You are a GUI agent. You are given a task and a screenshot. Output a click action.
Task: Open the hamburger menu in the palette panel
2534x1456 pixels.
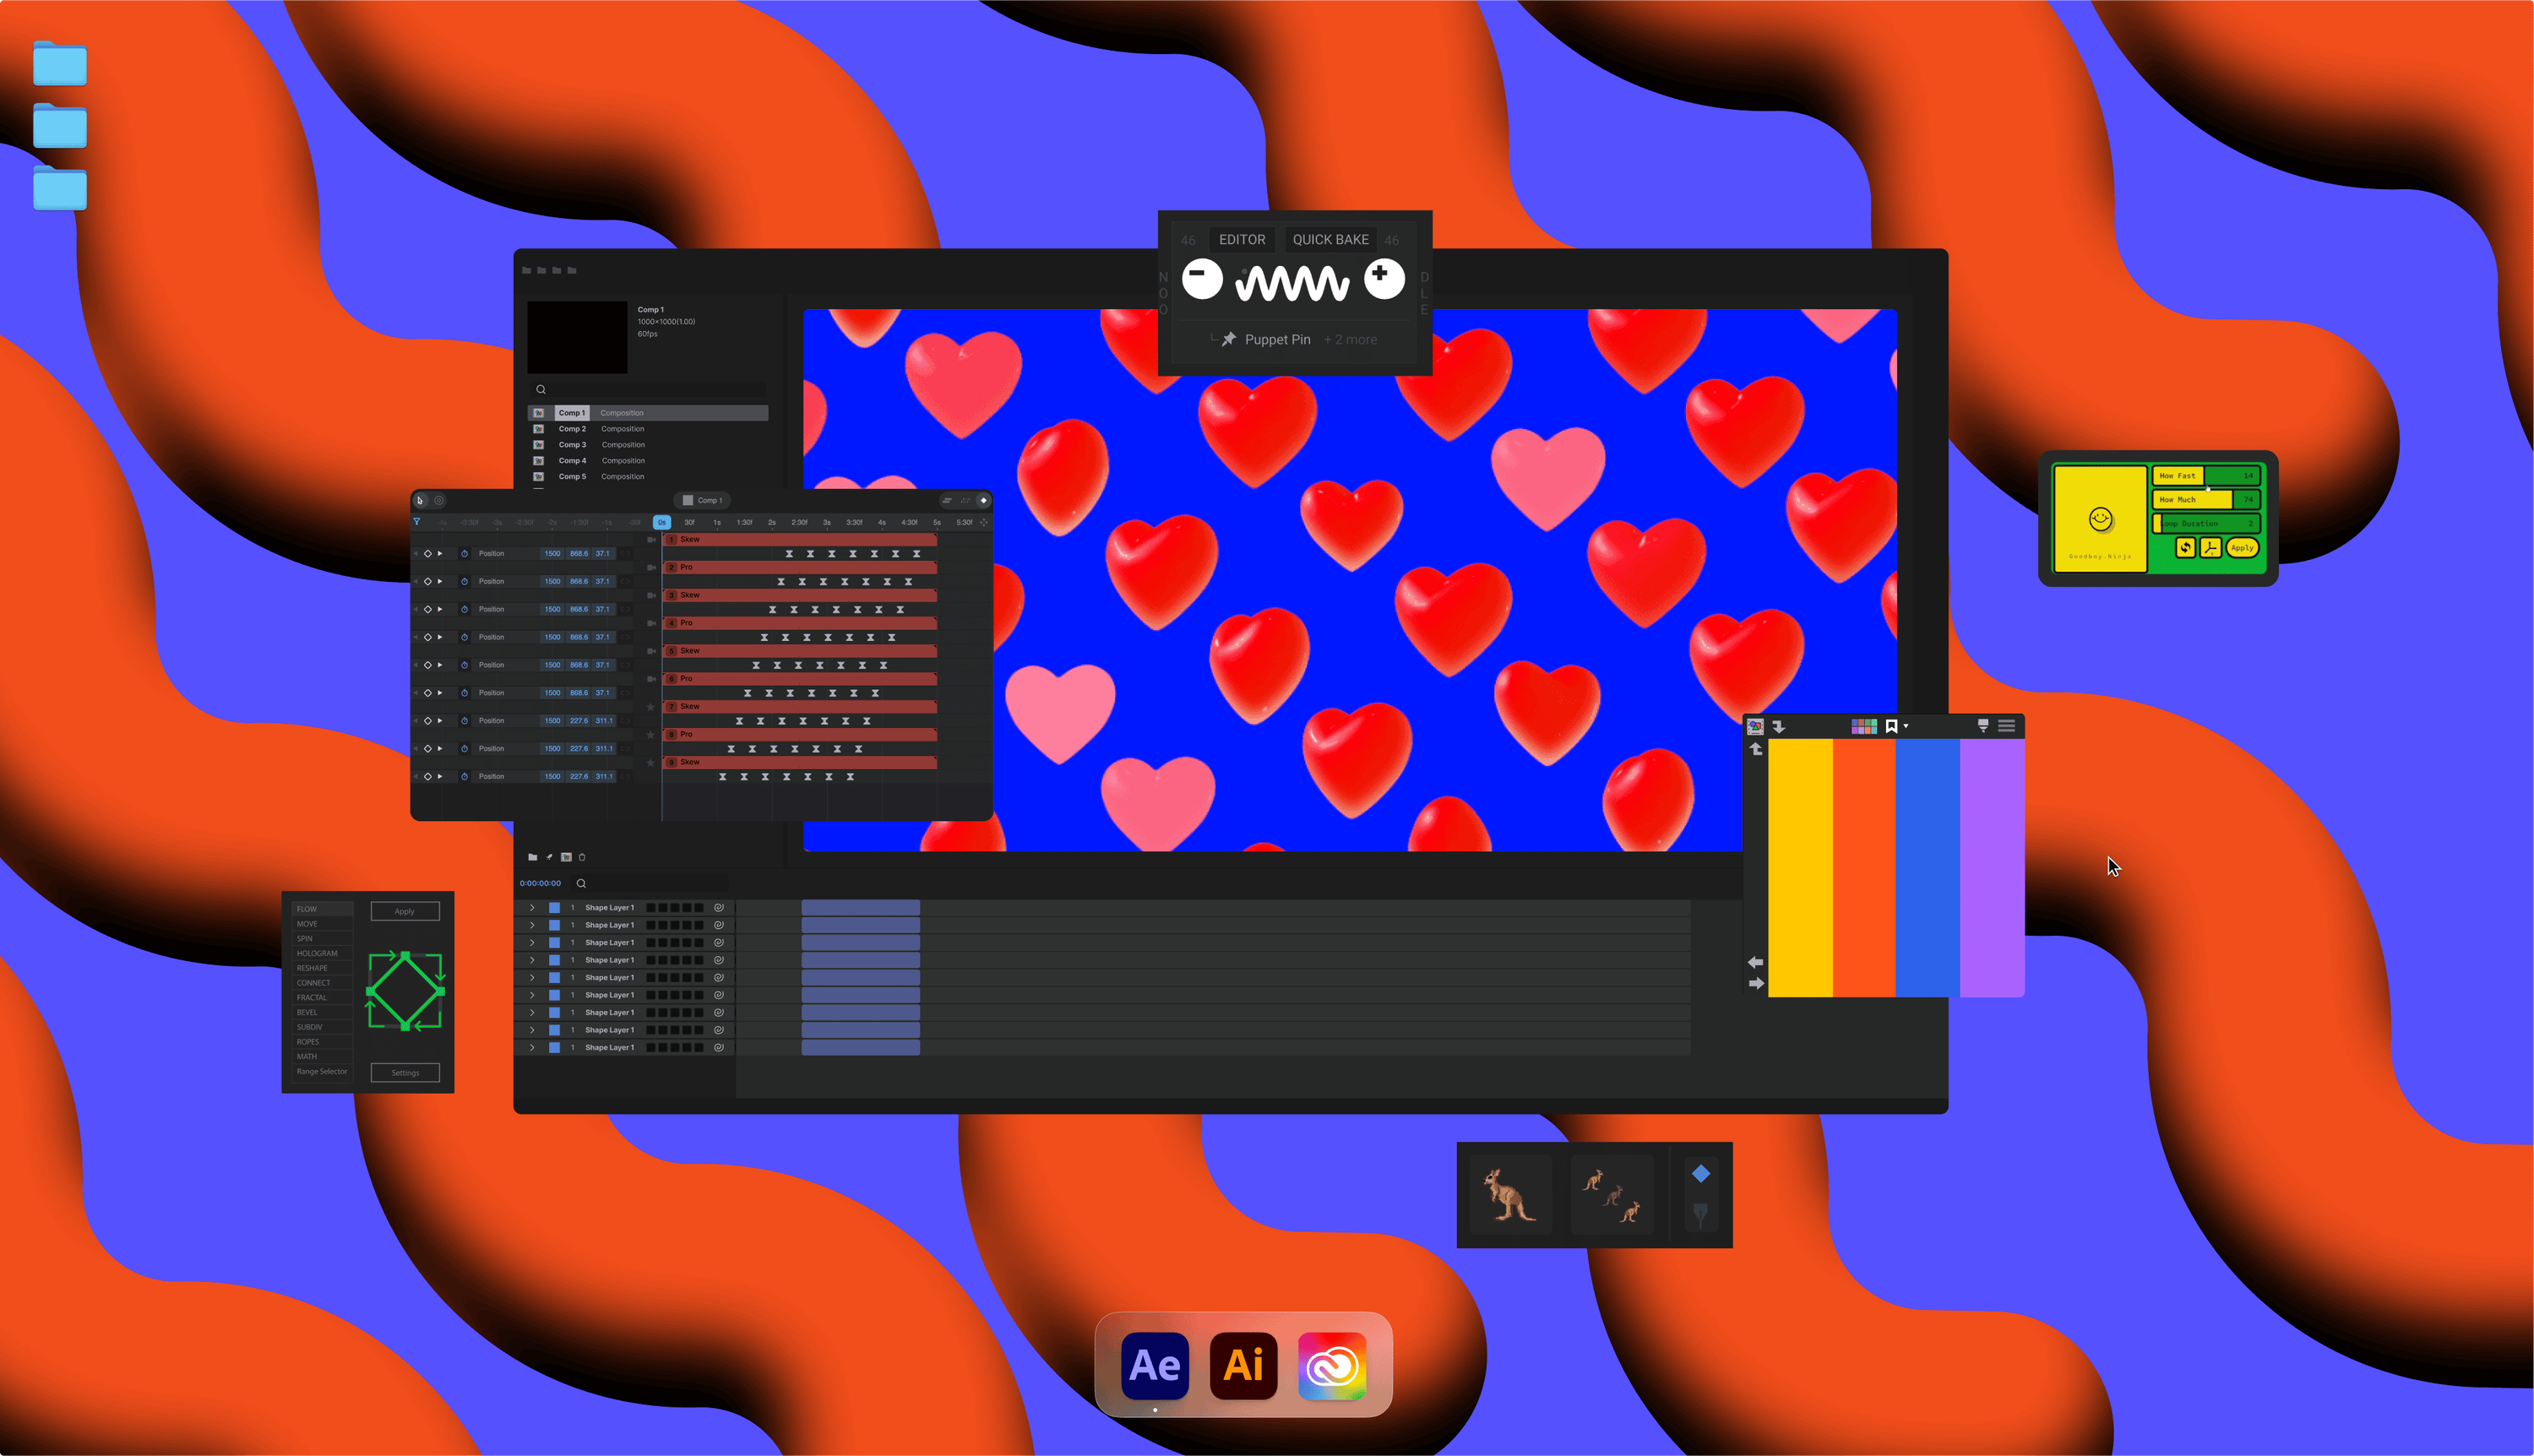pos(2007,726)
